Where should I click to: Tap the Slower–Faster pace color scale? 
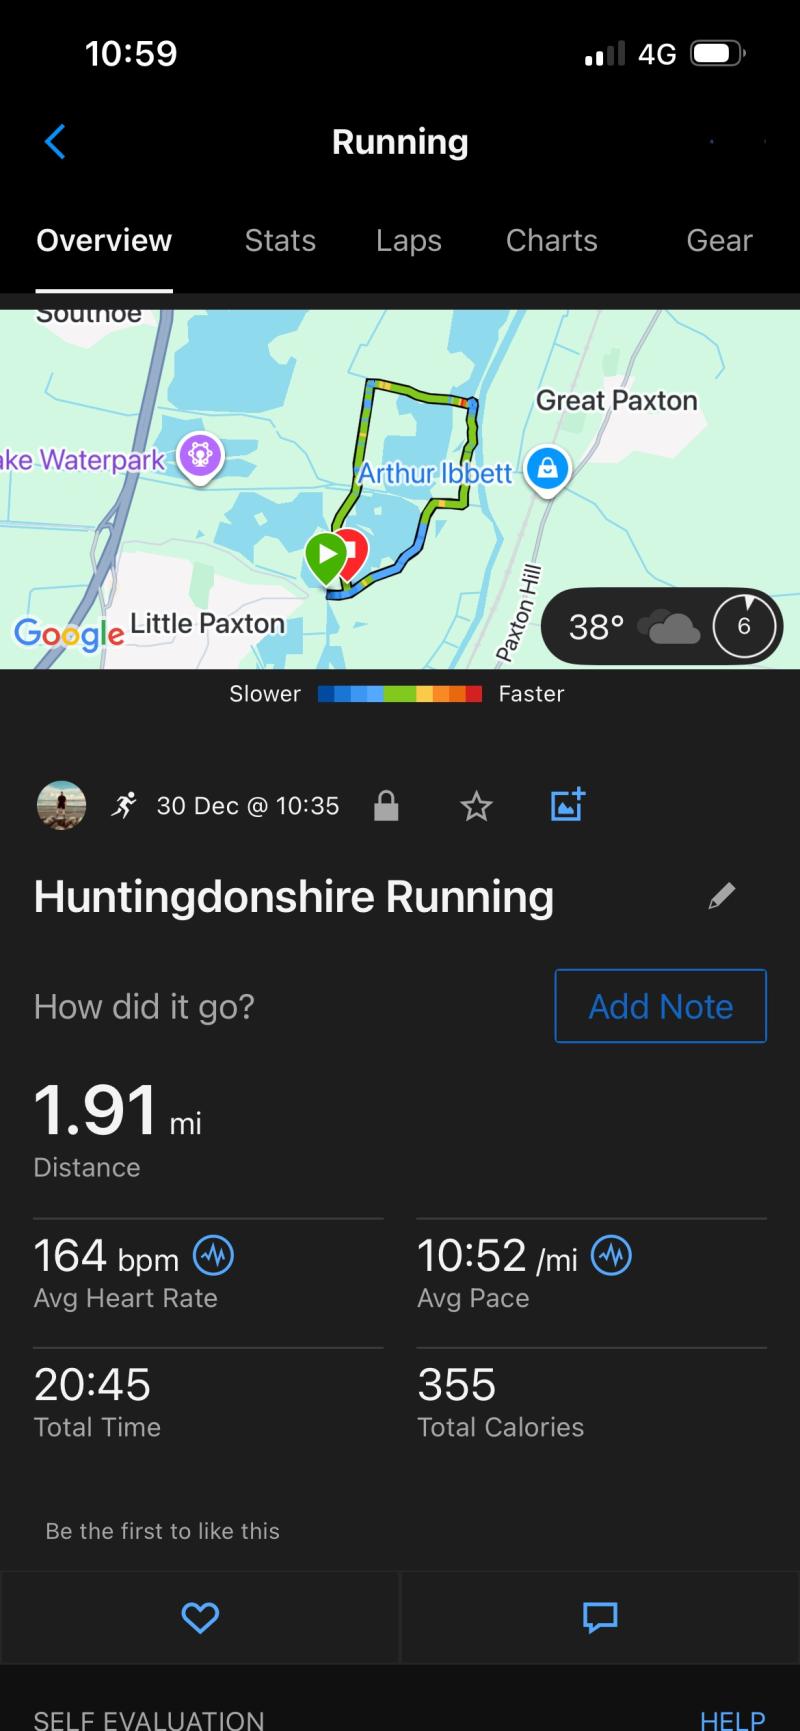(x=399, y=694)
